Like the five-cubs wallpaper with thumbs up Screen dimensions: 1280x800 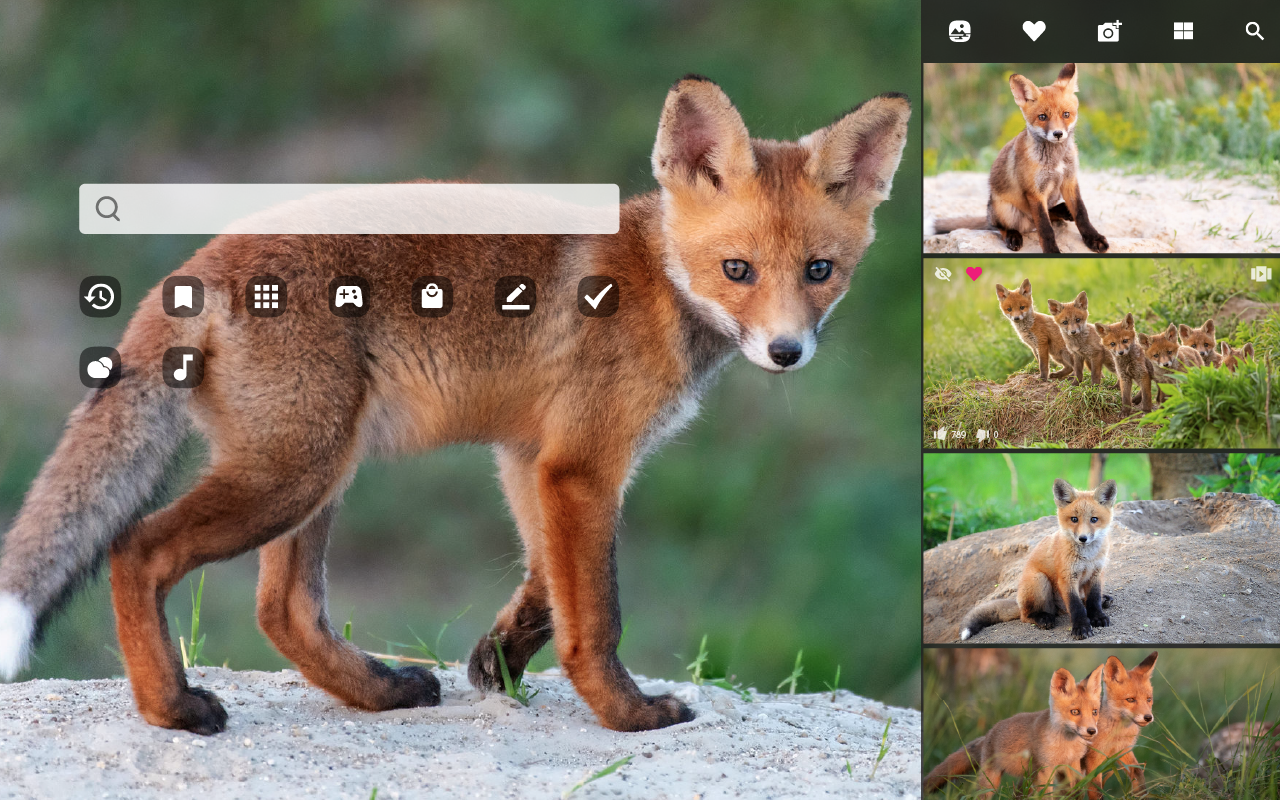point(940,435)
